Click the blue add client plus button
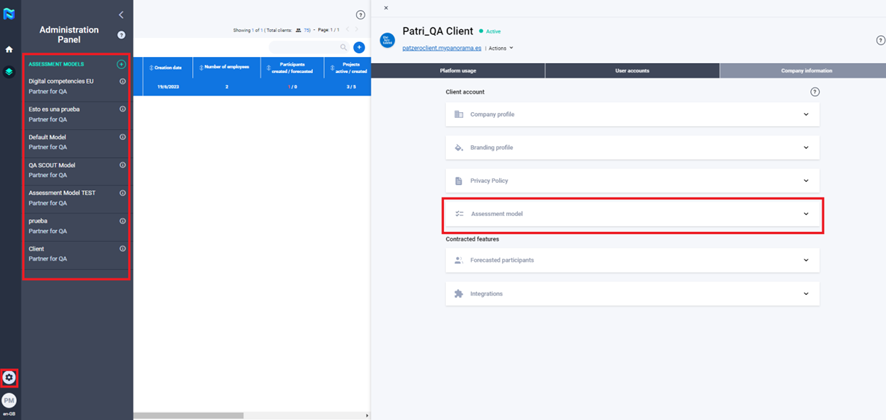 coord(359,47)
